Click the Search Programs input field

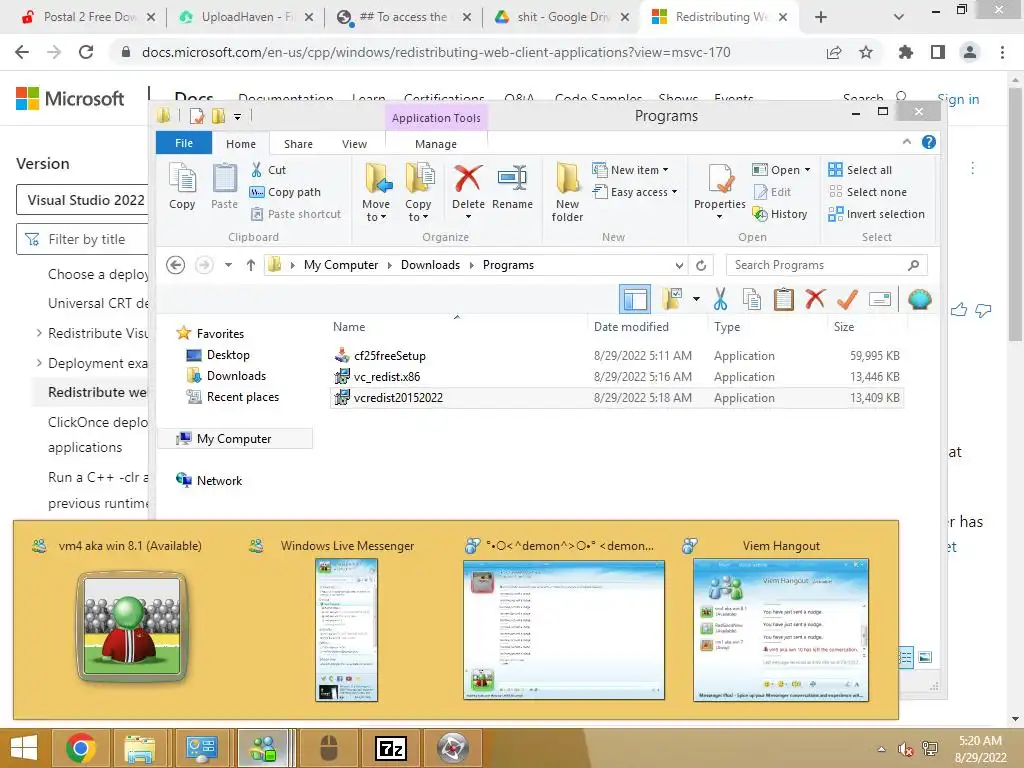coord(826,265)
